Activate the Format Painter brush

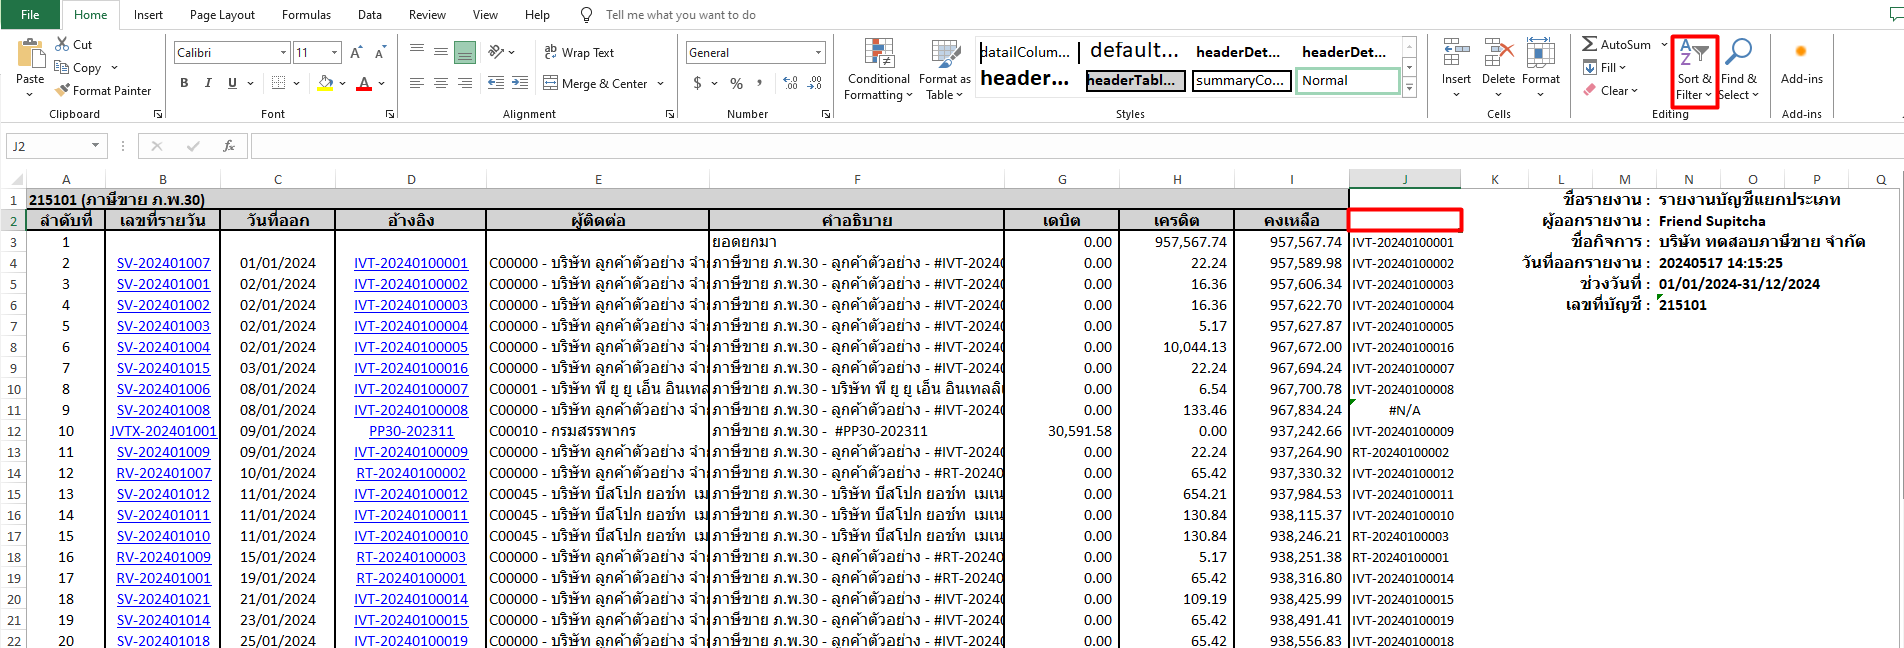tap(63, 90)
